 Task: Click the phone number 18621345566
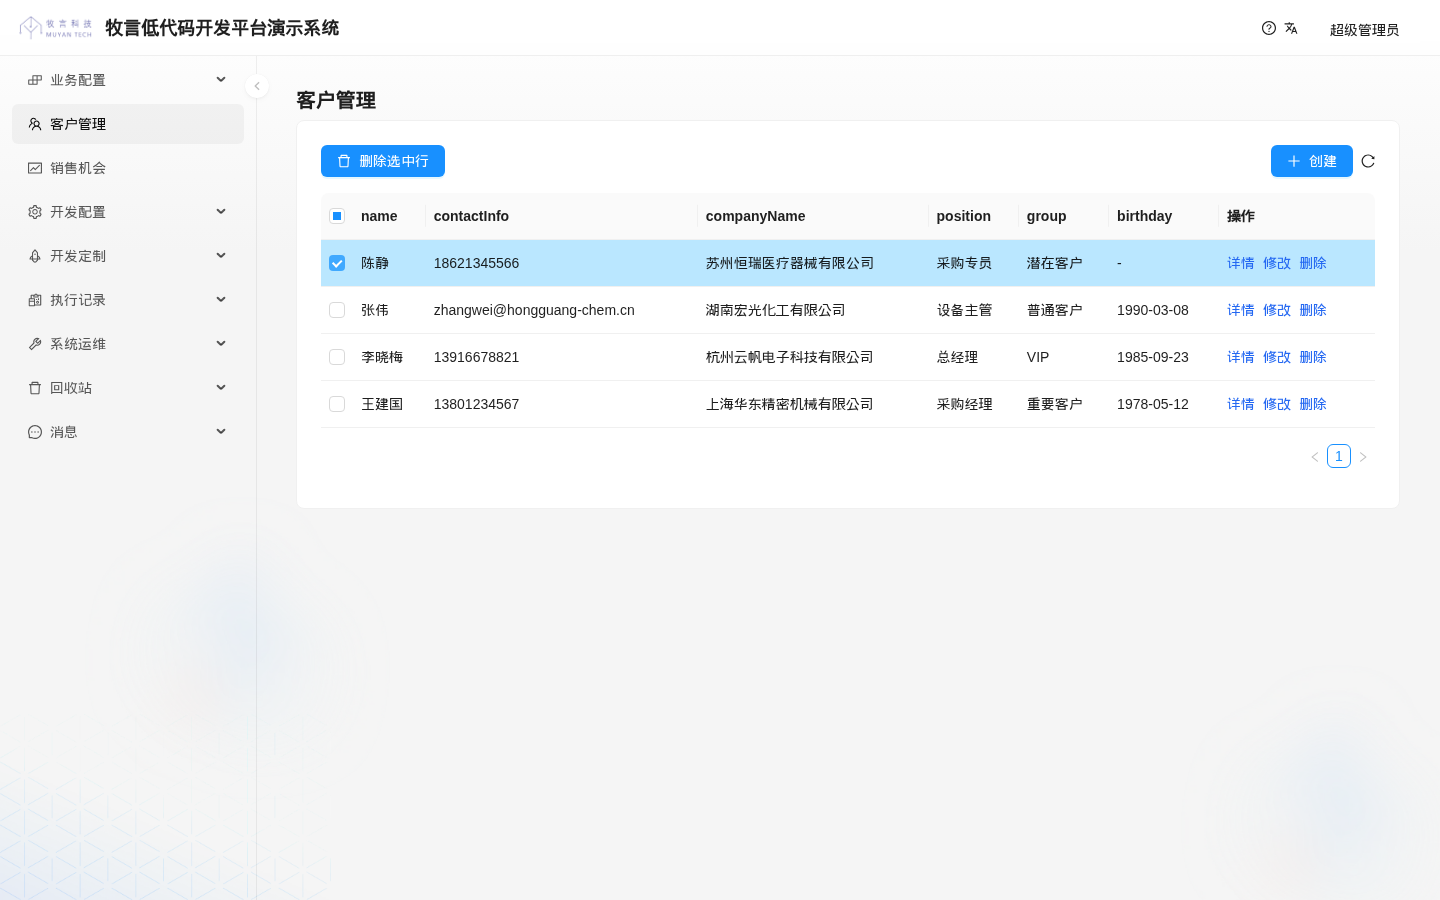(x=476, y=263)
